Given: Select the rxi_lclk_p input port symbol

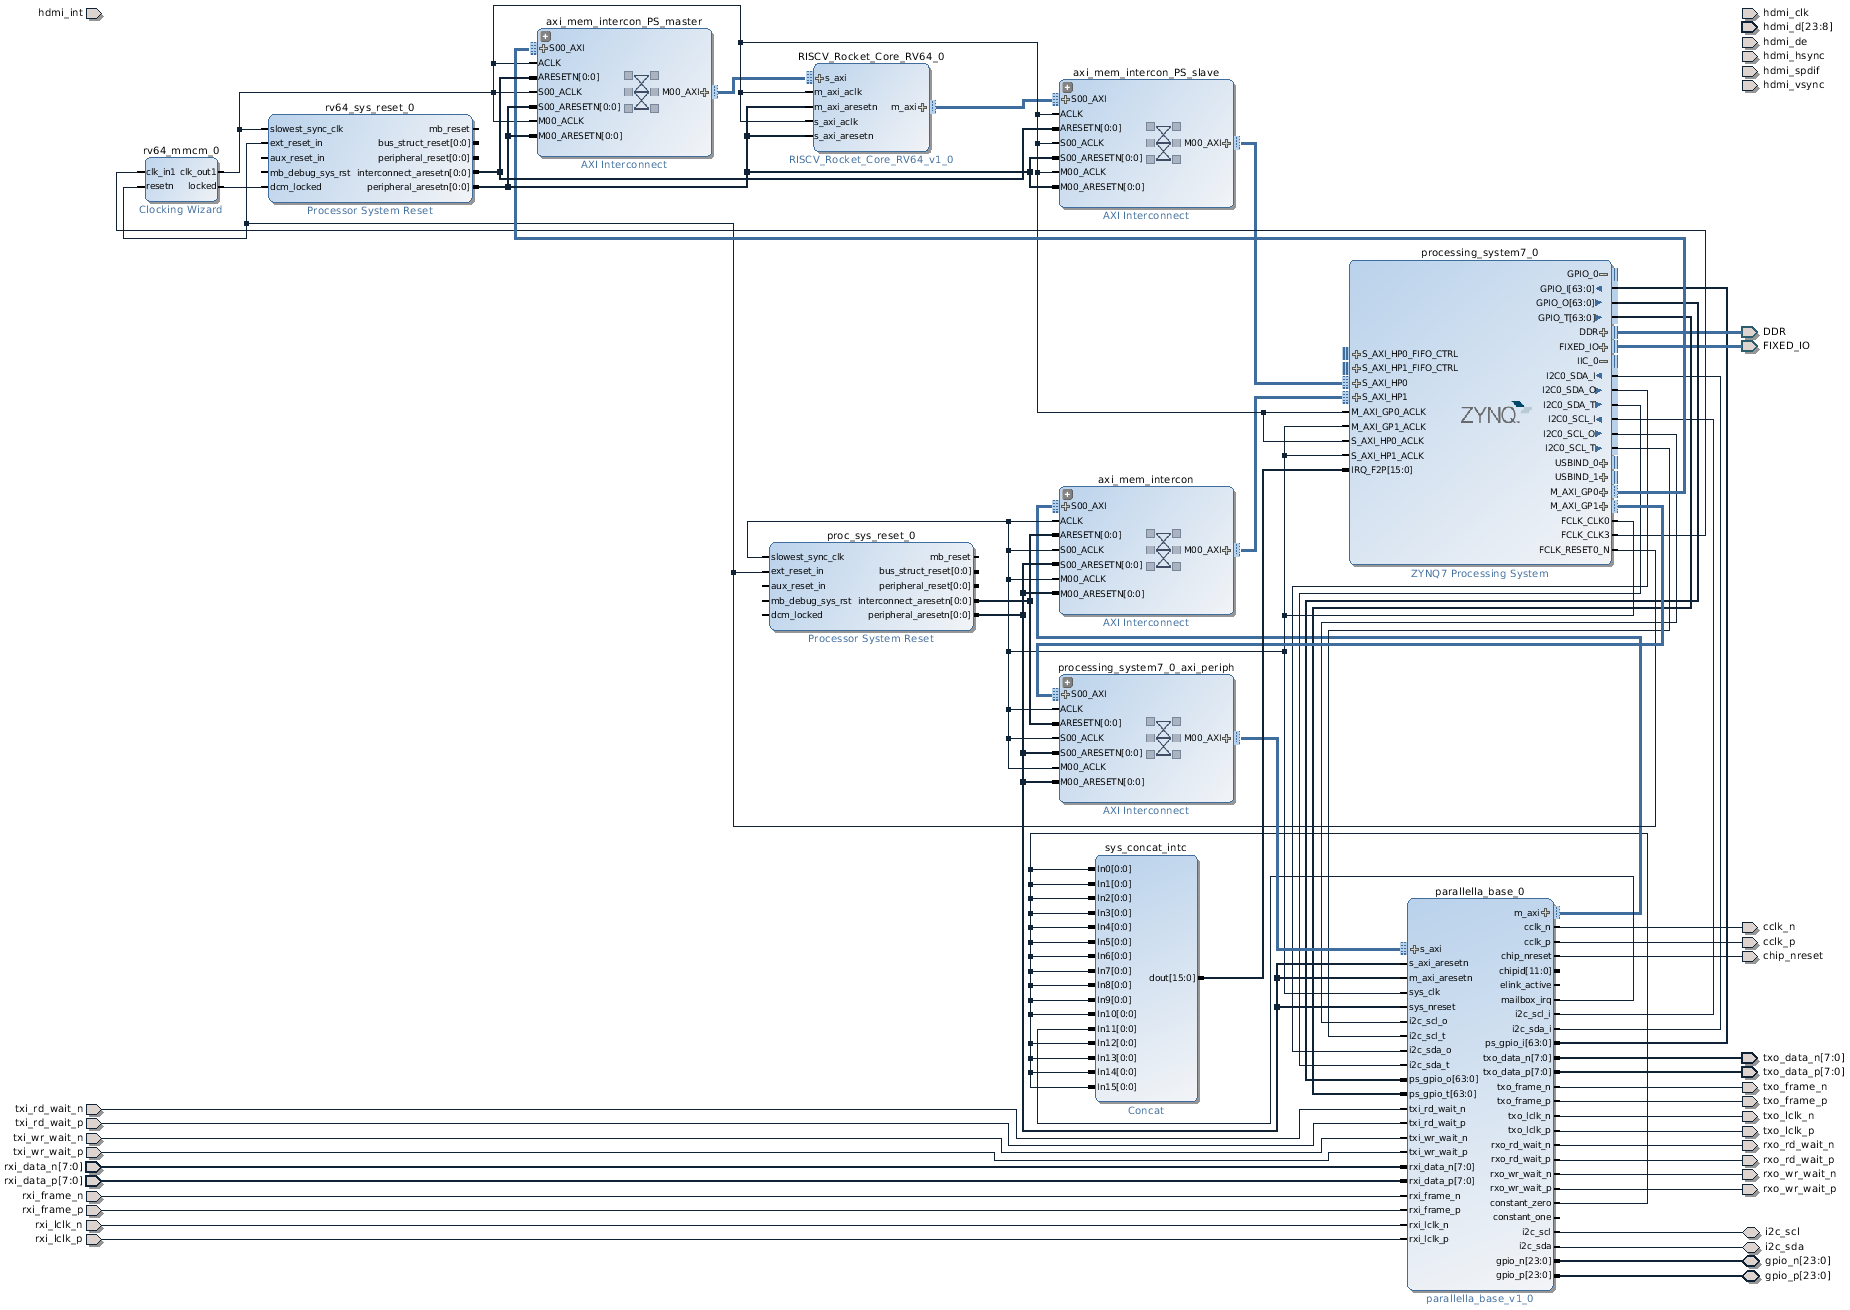Looking at the screenshot, I should pyautogui.click(x=94, y=1240).
